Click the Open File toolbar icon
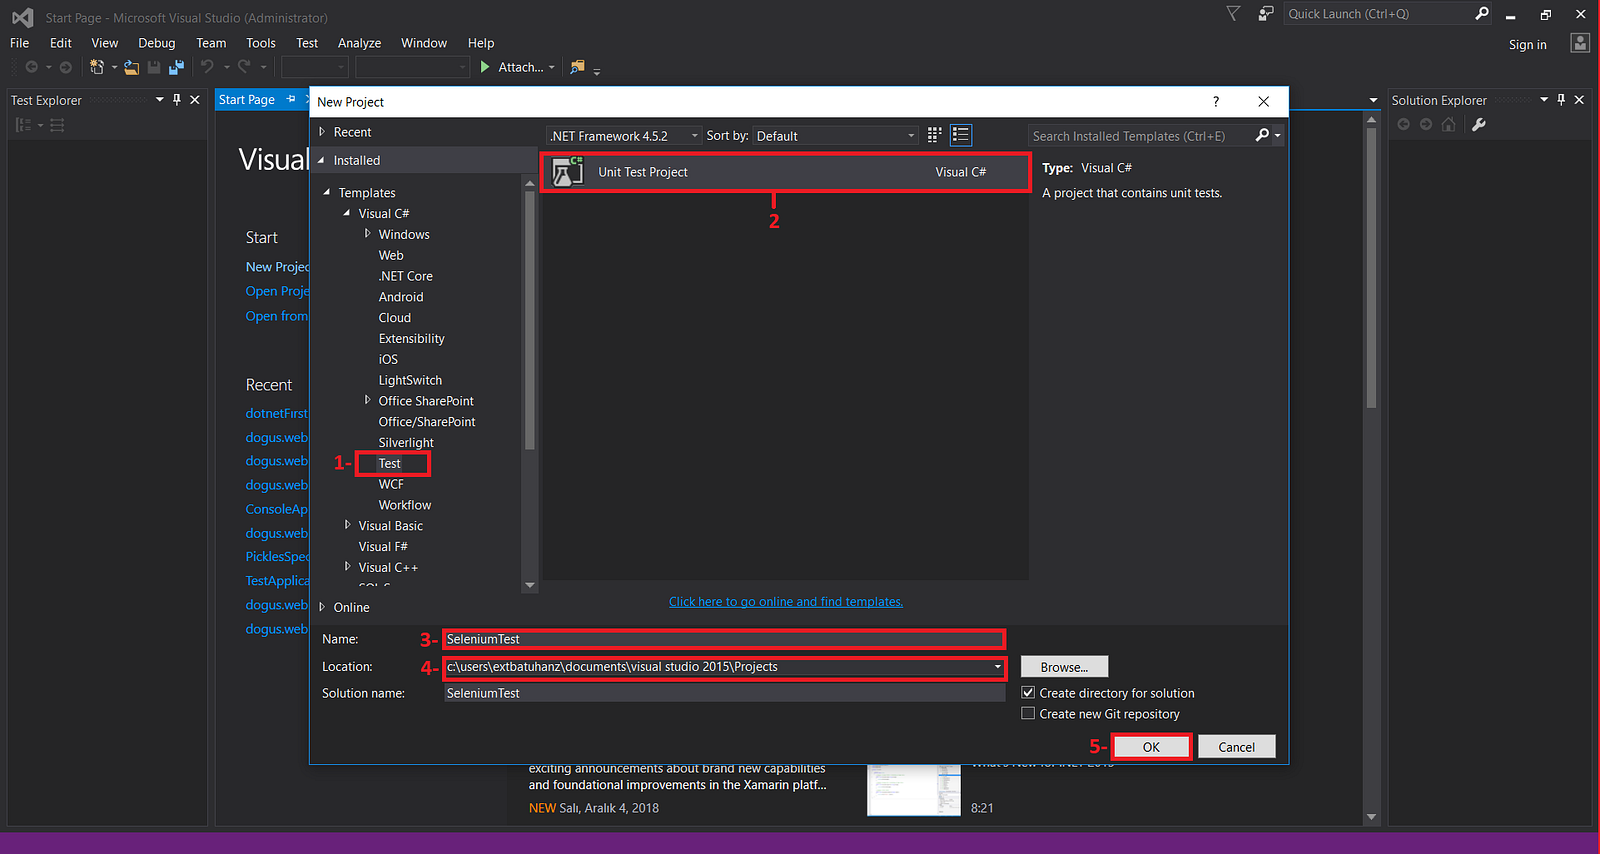This screenshot has height=854, width=1600. click(x=131, y=67)
